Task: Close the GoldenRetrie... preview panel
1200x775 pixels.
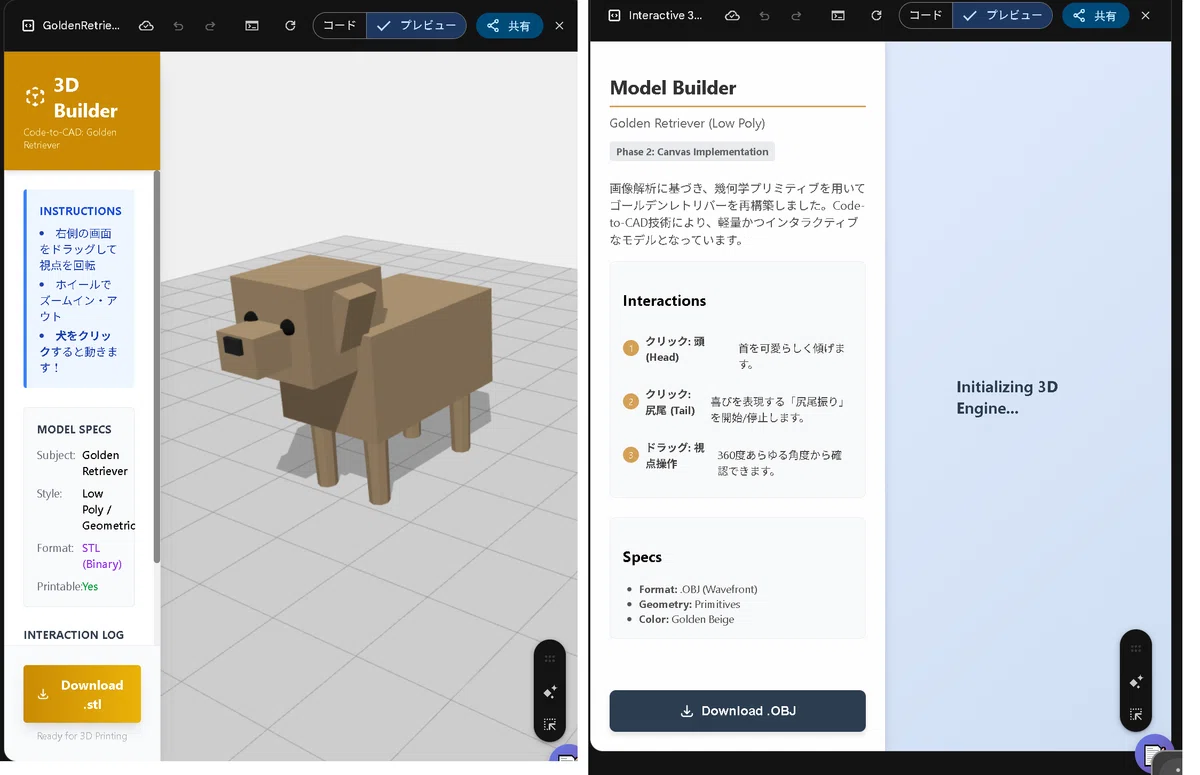Action: point(560,26)
